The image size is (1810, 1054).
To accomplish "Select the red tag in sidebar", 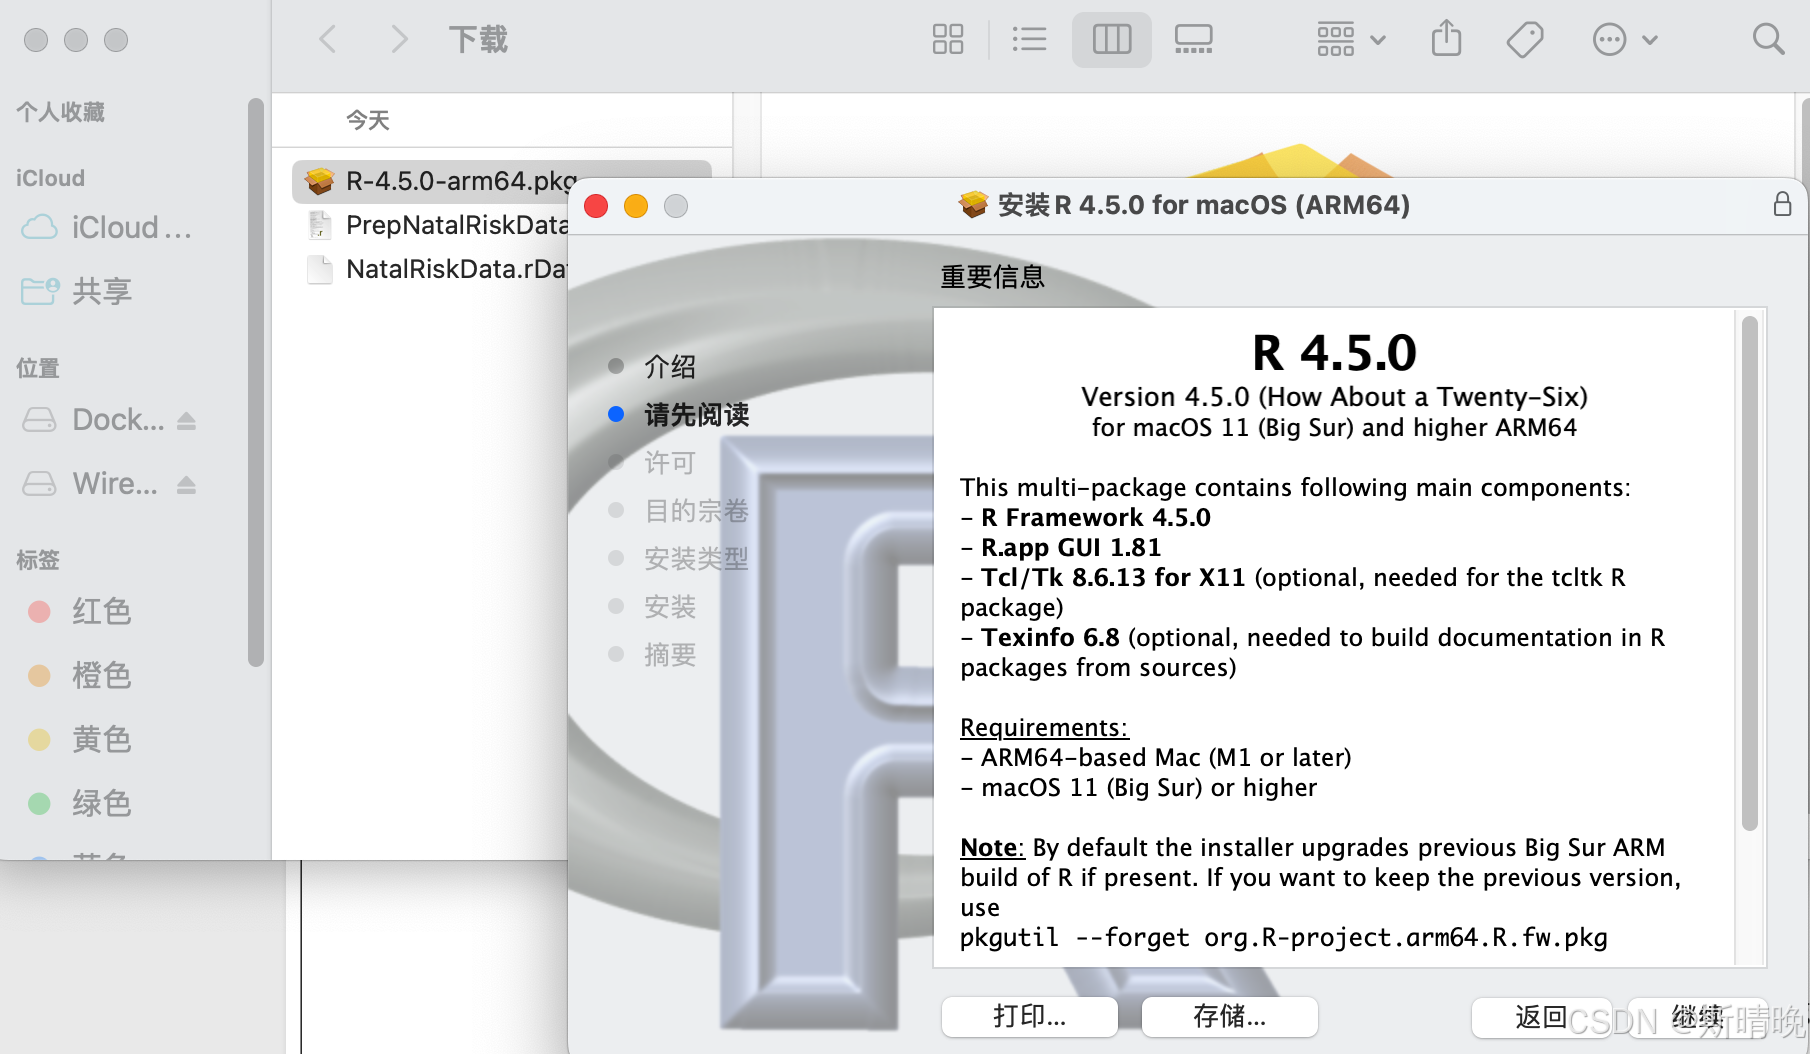I will pos(80,612).
